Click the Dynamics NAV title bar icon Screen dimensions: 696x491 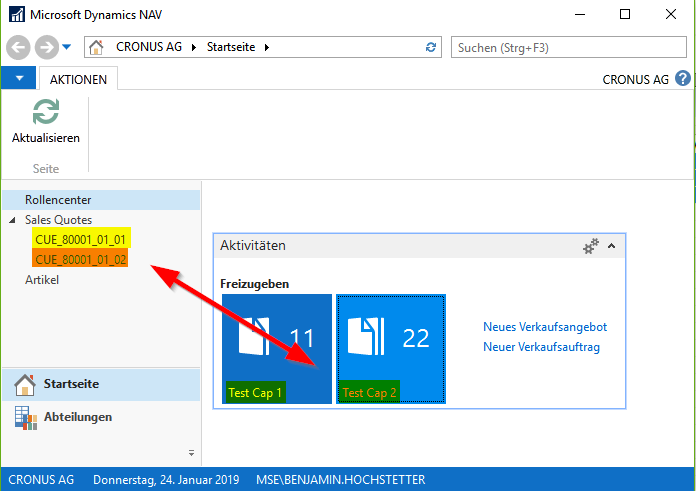(17, 14)
